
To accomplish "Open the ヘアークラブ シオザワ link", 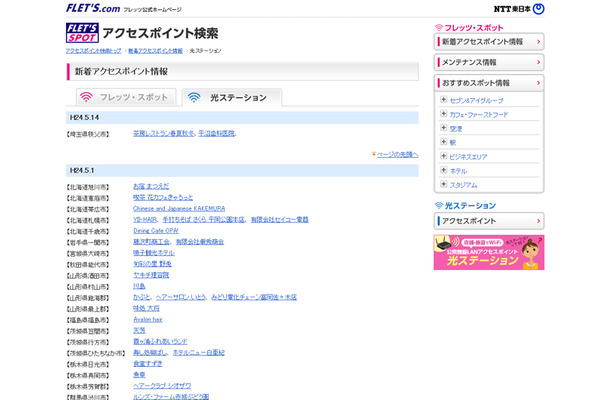I will [x=162, y=386].
